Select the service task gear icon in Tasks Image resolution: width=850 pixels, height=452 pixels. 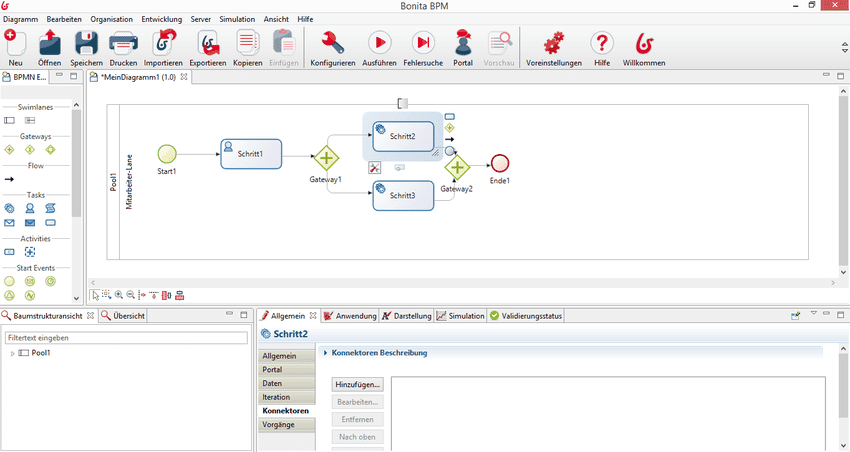pyautogui.click(x=9, y=208)
